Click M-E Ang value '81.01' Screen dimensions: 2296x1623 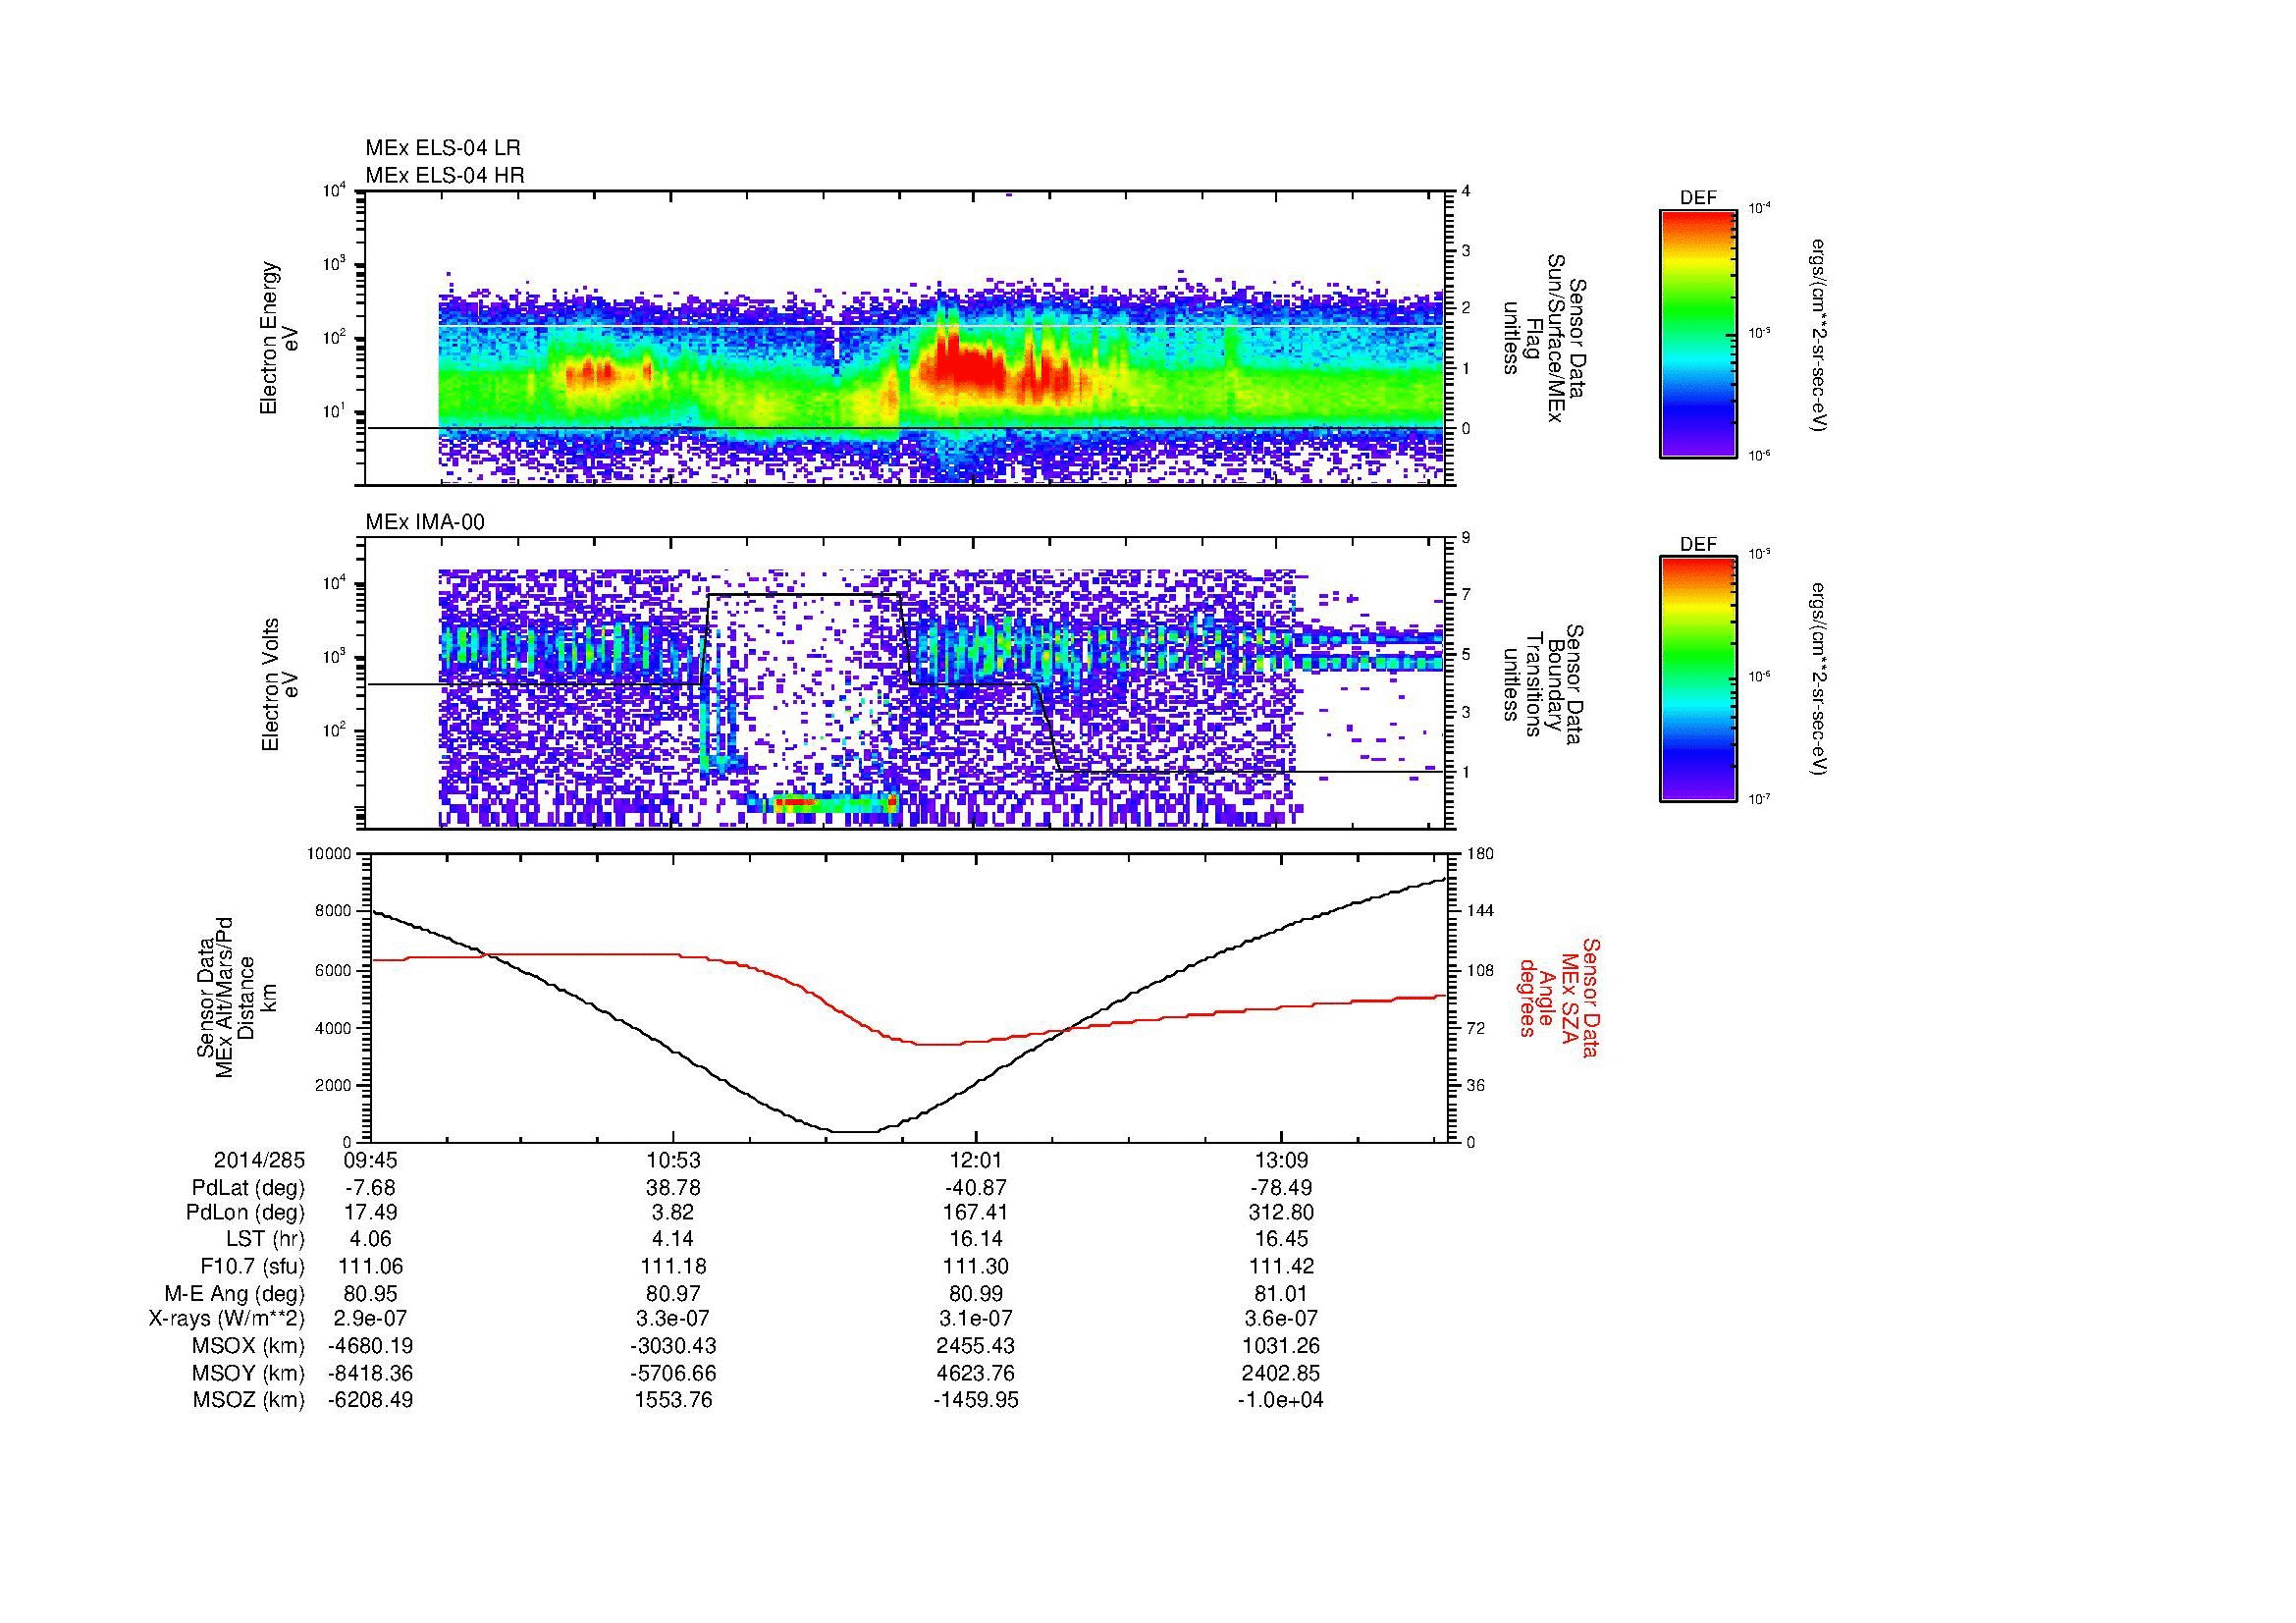click(1281, 1293)
